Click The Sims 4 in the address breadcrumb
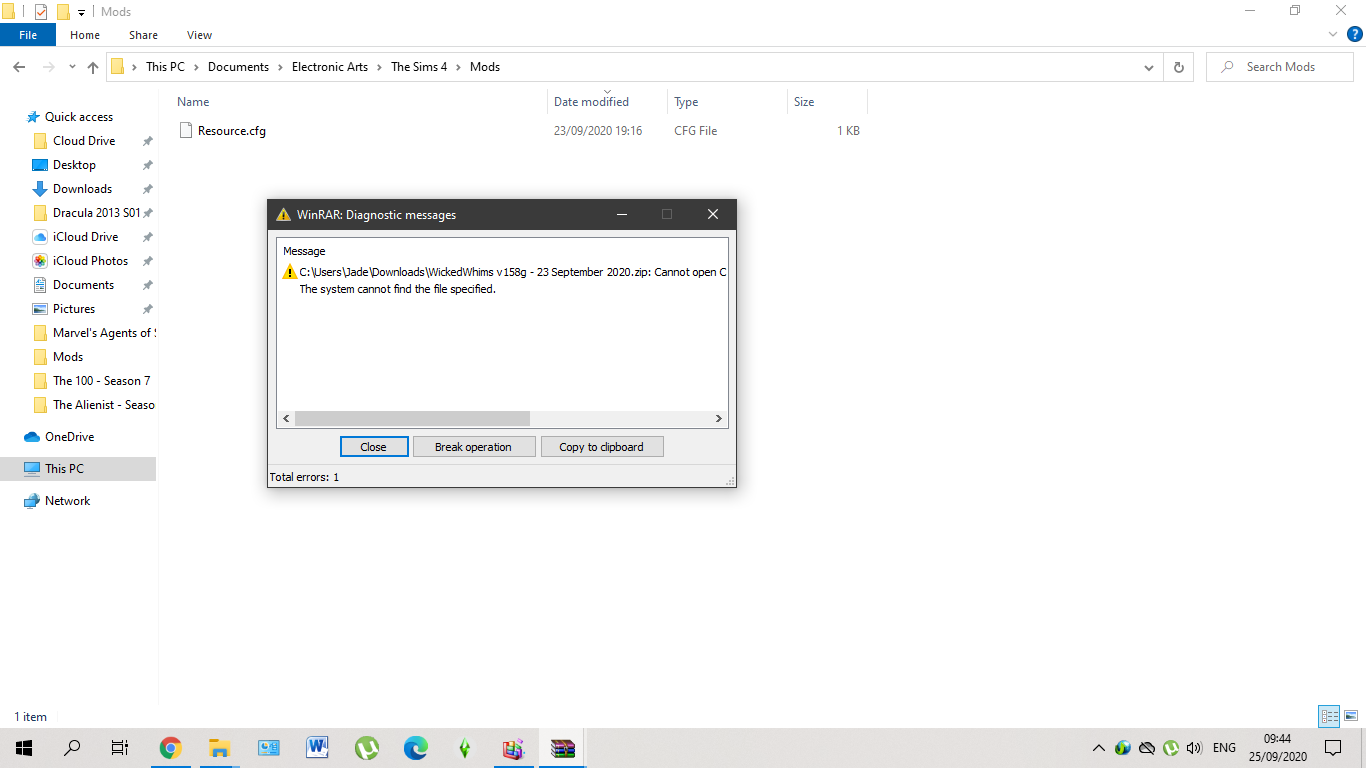The image size is (1366, 768). (419, 67)
